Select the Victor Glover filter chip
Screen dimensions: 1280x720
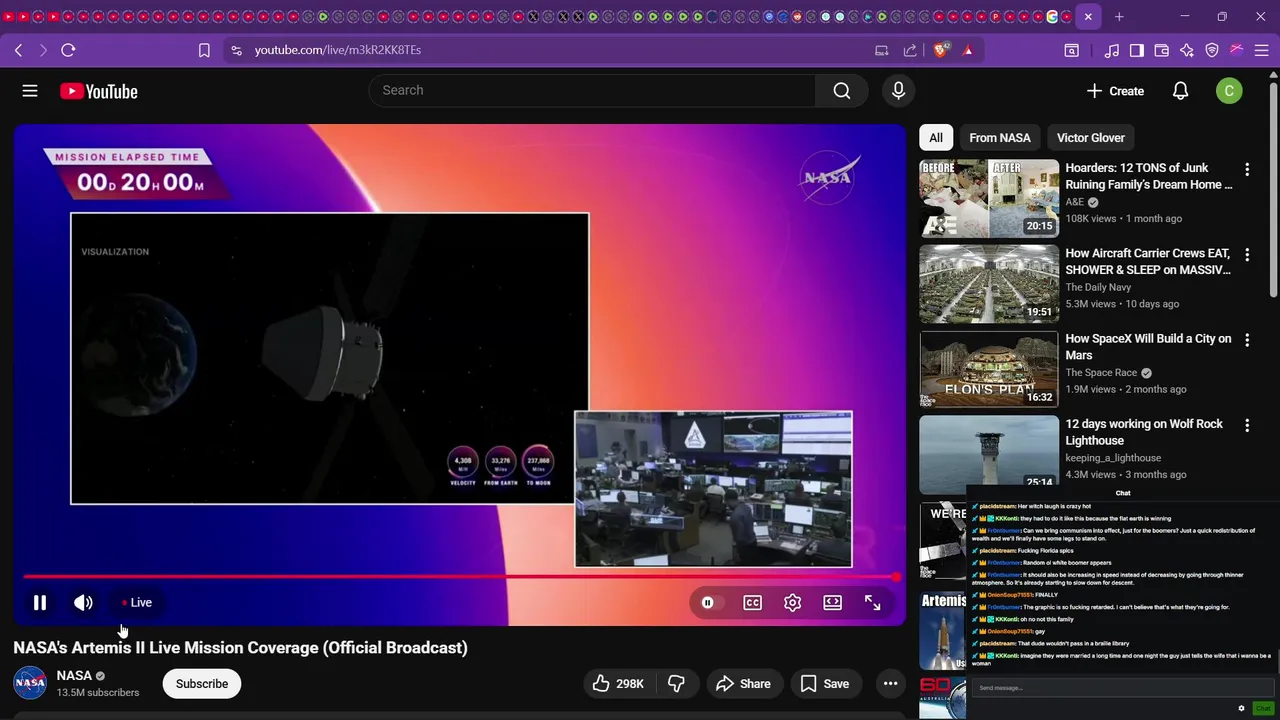click(1091, 138)
